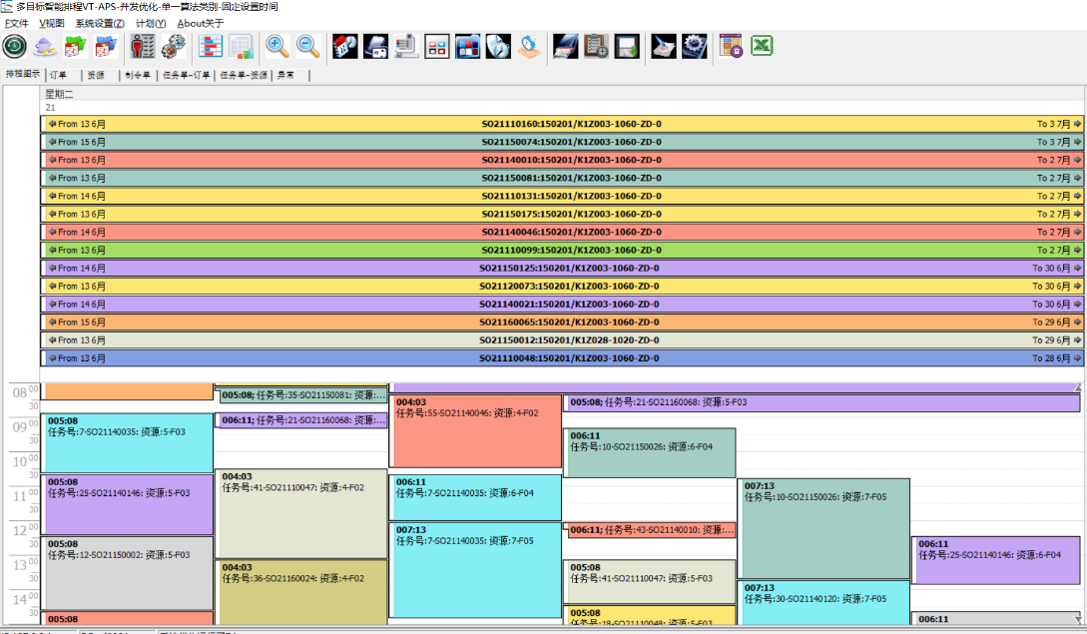Click the zoom in magnifier icon

coord(277,46)
